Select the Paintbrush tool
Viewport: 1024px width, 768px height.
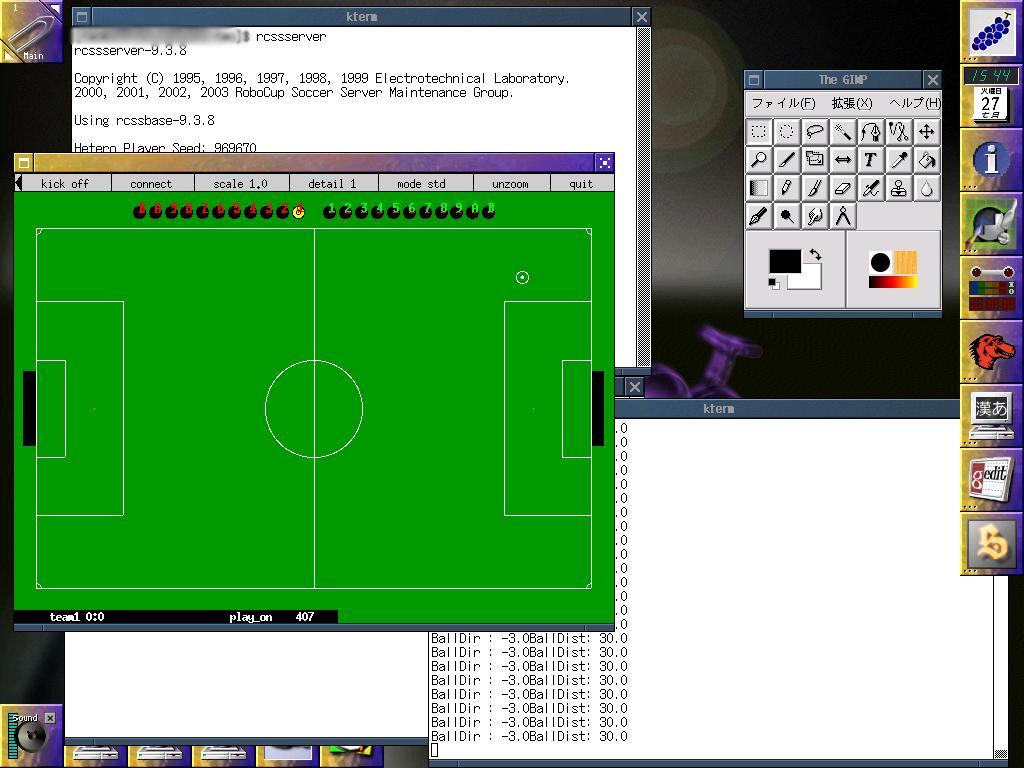[x=814, y=188]
